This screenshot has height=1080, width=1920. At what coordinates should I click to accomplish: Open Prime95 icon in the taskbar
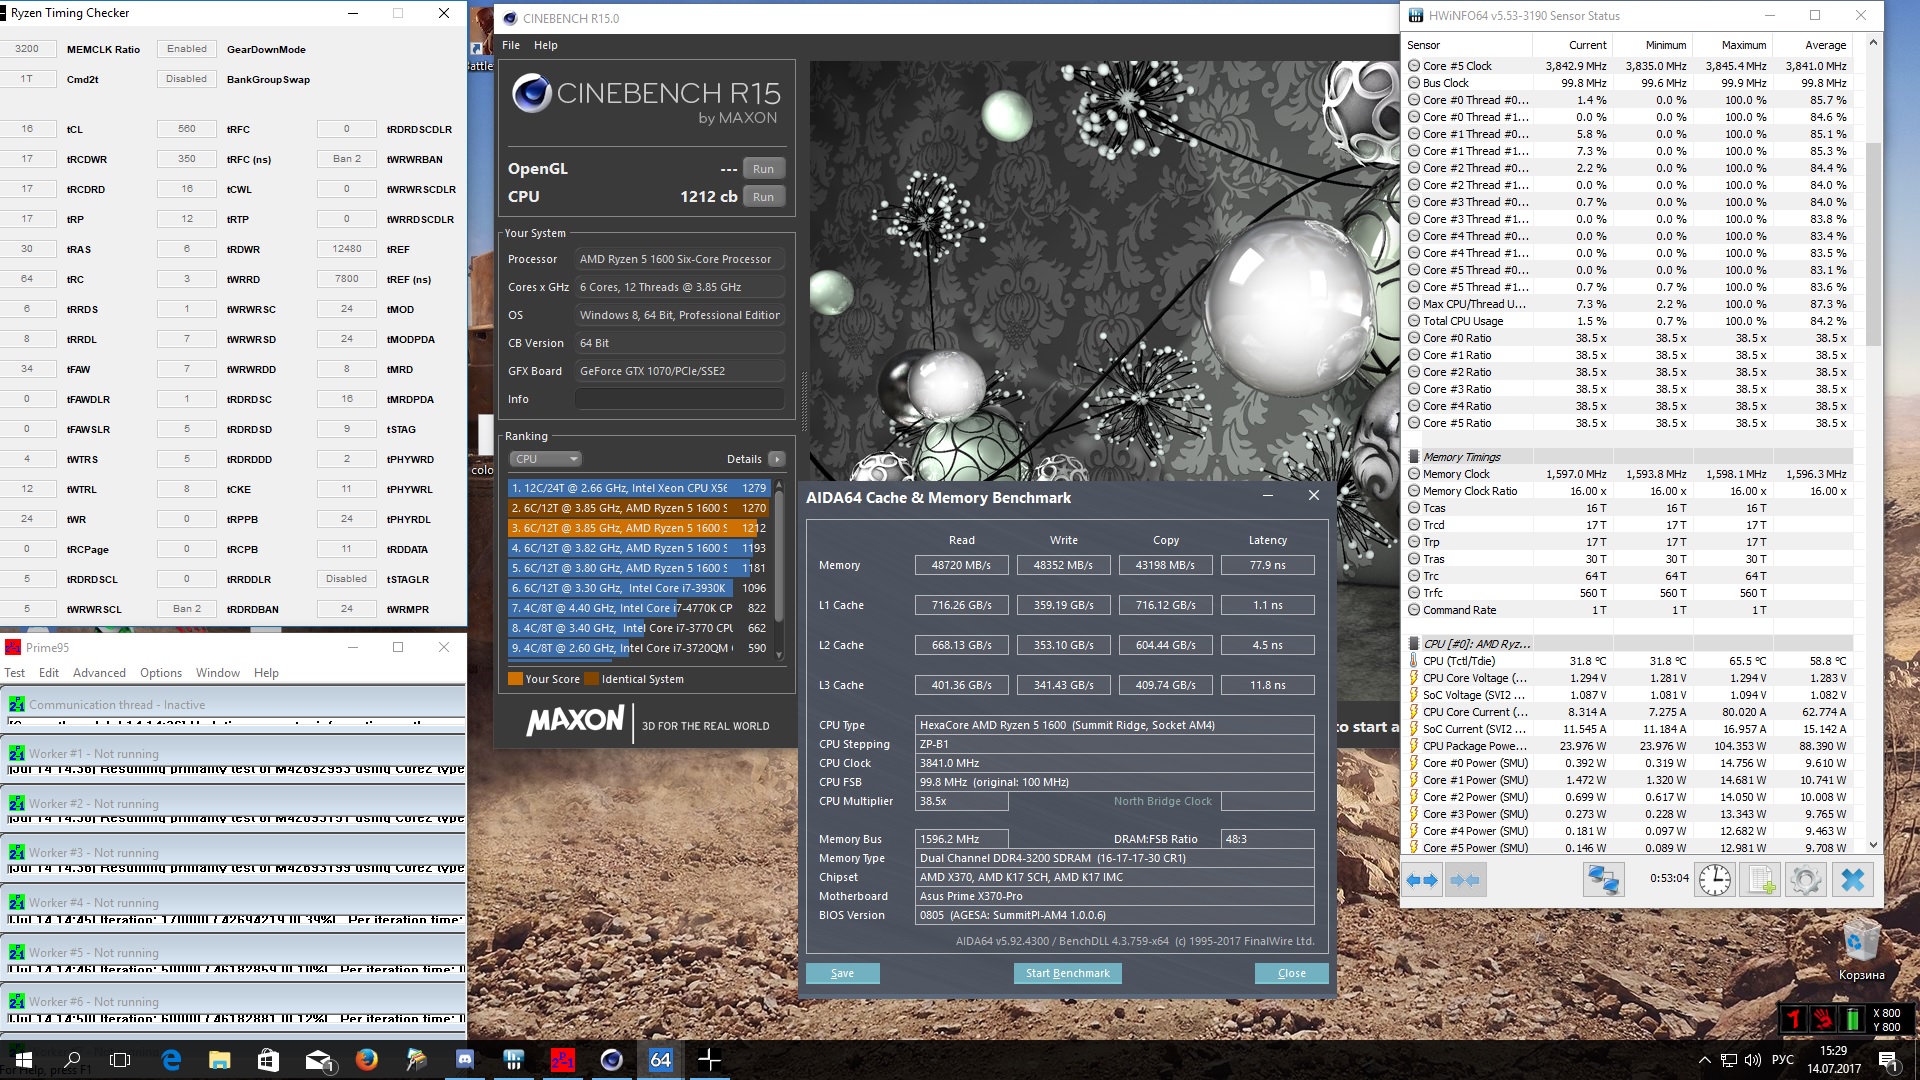click(x=563, y=1059)
